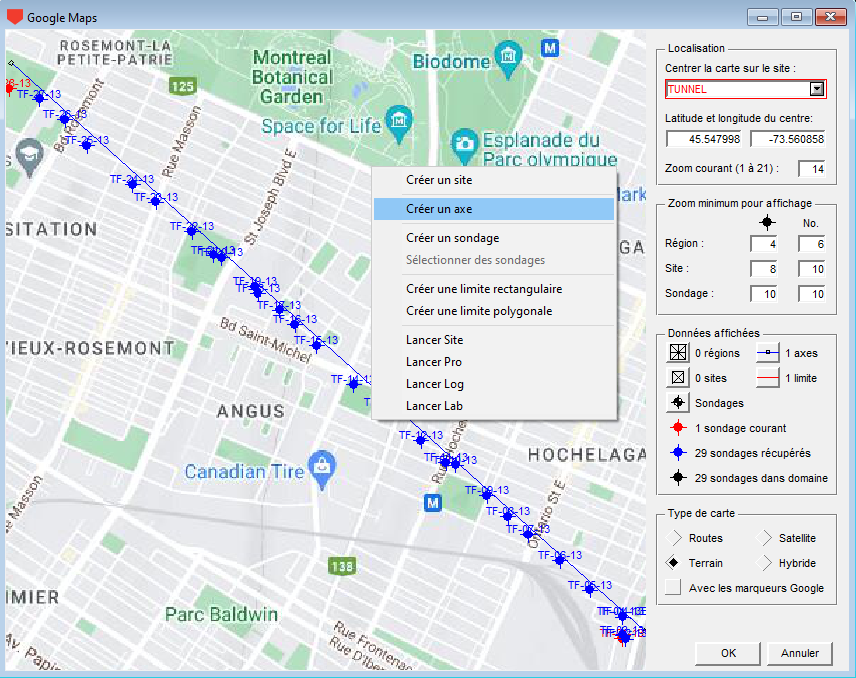Click Région marker zoom field

coord(764,244)
